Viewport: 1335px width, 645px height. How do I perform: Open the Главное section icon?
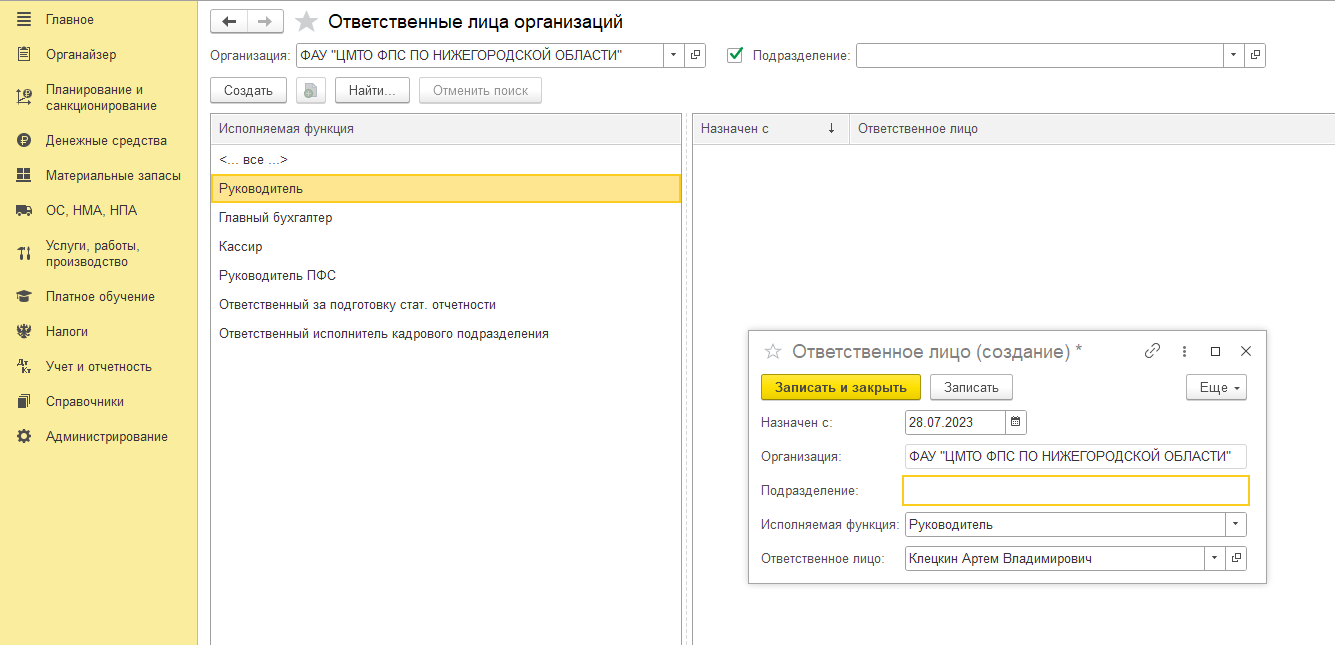[x=24, y=19]
